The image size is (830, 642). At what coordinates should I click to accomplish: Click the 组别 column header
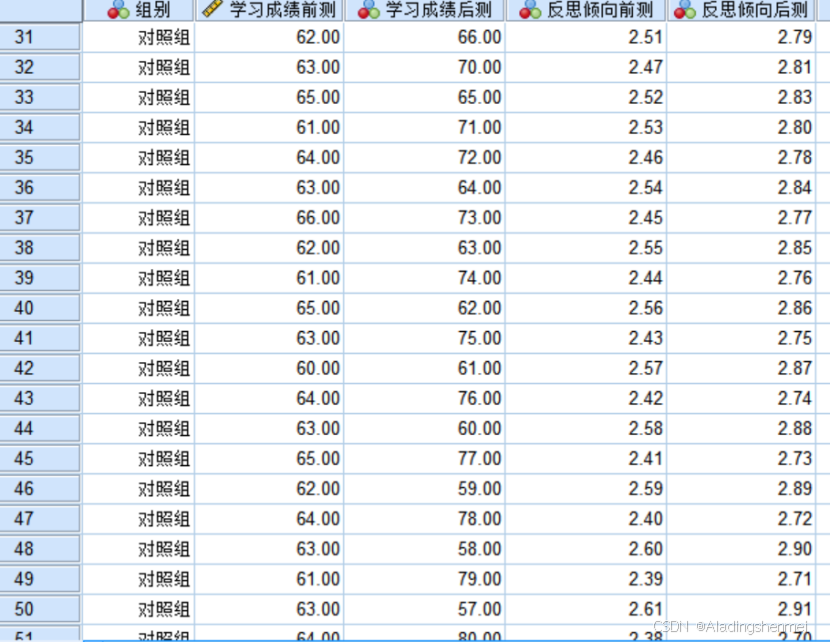click(x=139, y=10)
